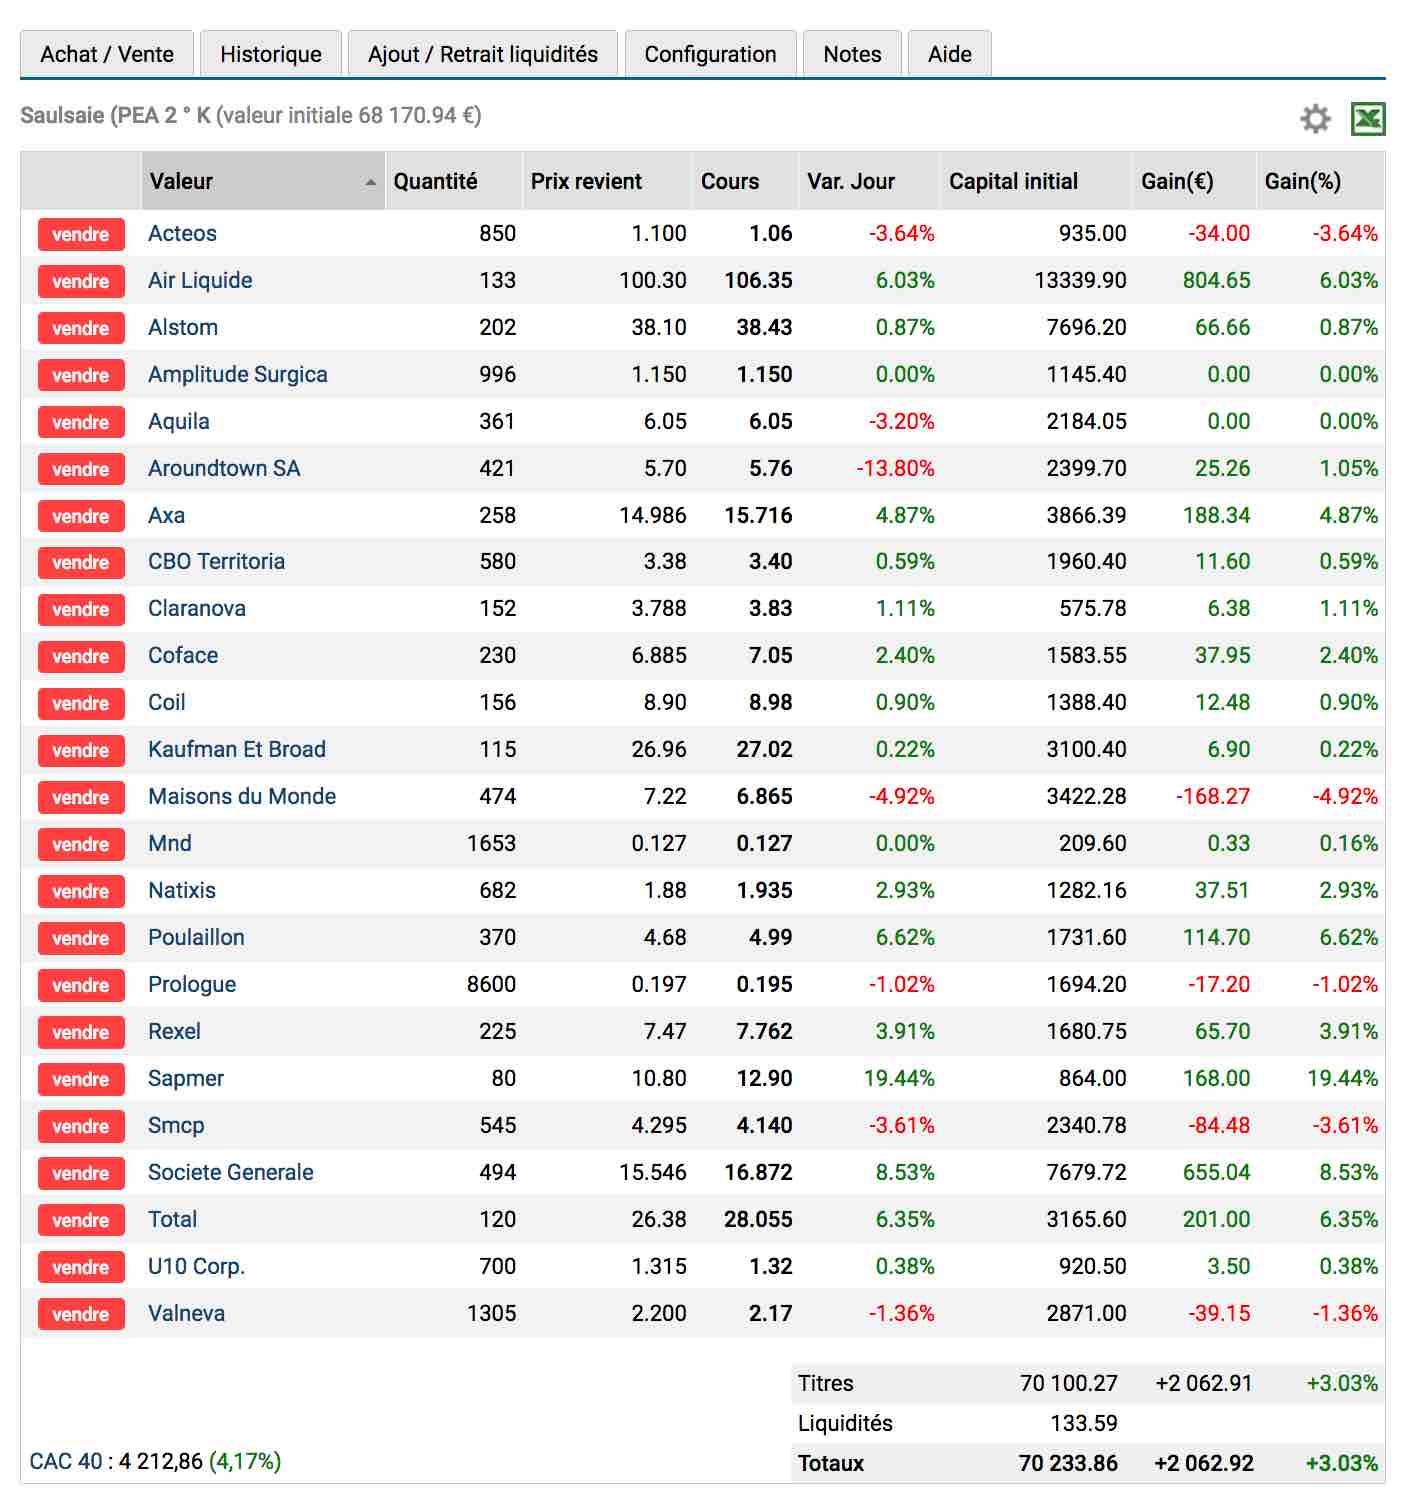Viewport: 1406px width, 1498px height.
Task: Switch to the Historique tab
Action: tap(271, 54)
